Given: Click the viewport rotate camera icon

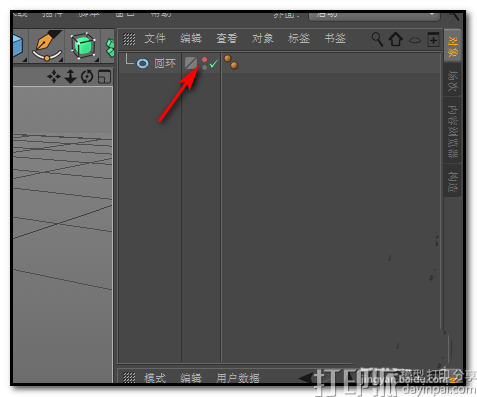Looking at the screenshot, I should pos(87,77).
